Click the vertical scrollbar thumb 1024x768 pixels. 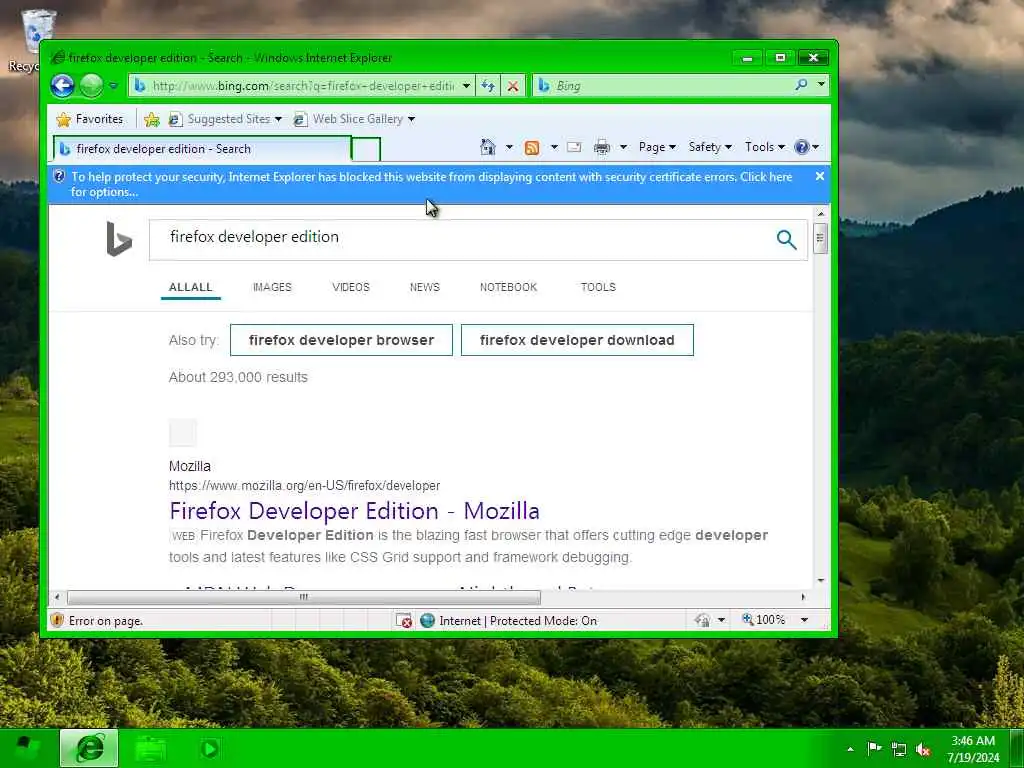[x=821, y=238]
